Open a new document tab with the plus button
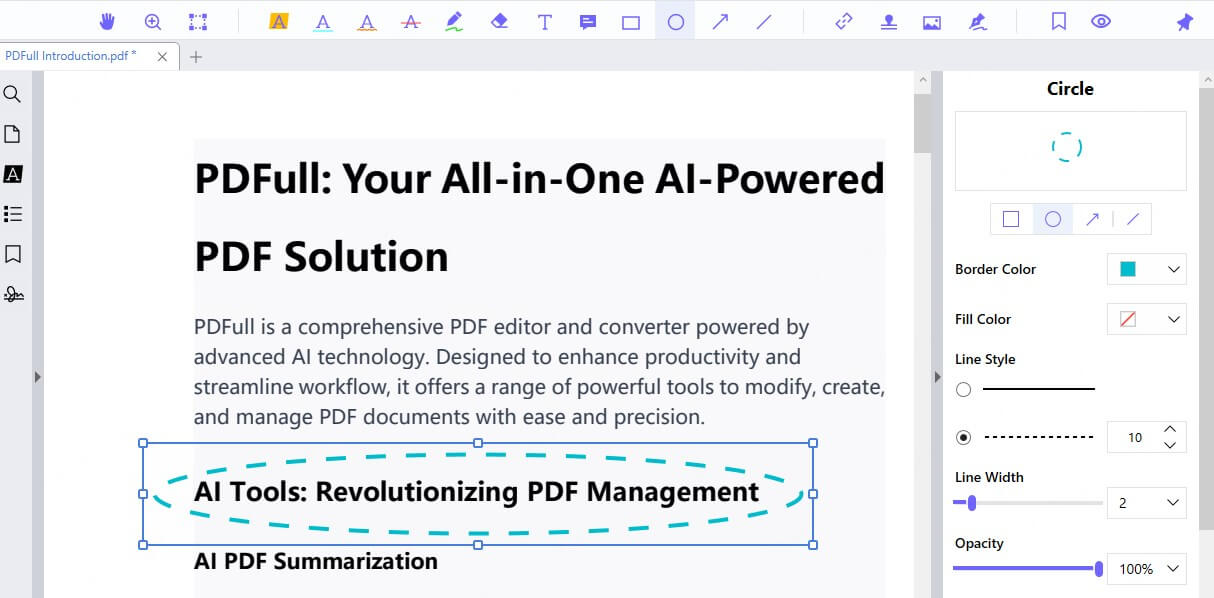This screenshot has width=1214, height=598. (x=196, y=57)
